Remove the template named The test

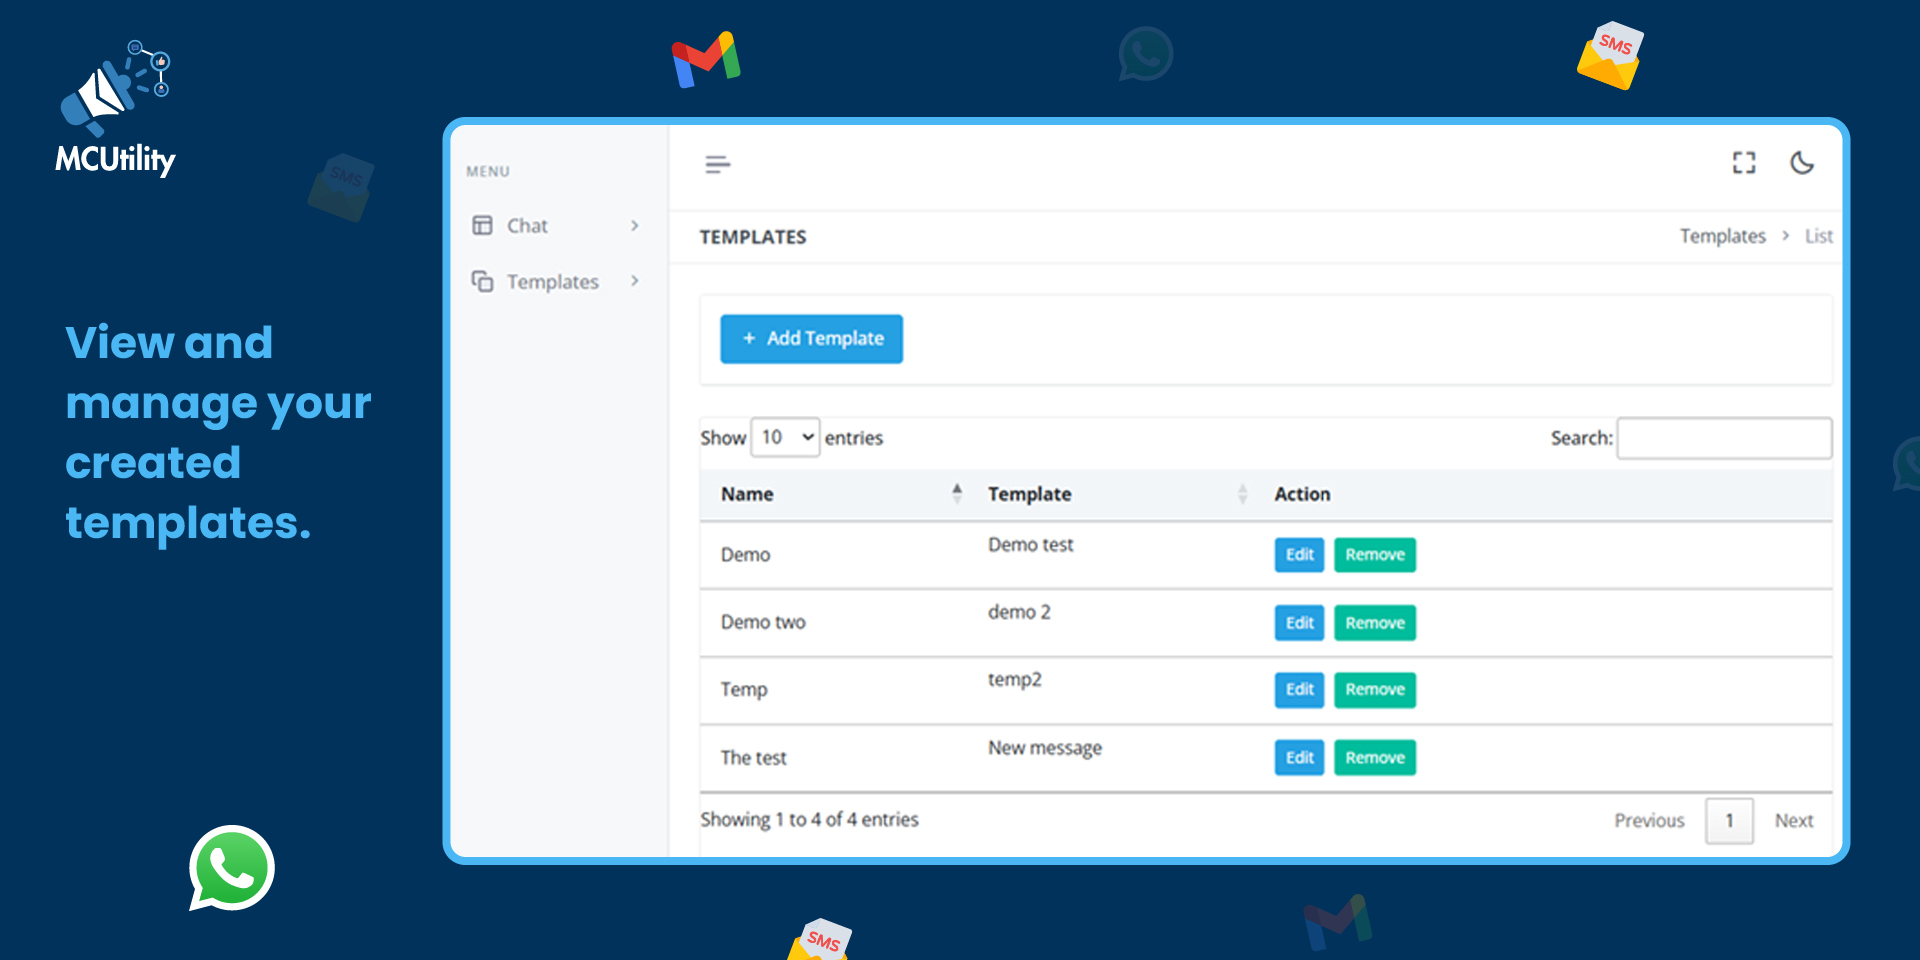pos(1374,758)
